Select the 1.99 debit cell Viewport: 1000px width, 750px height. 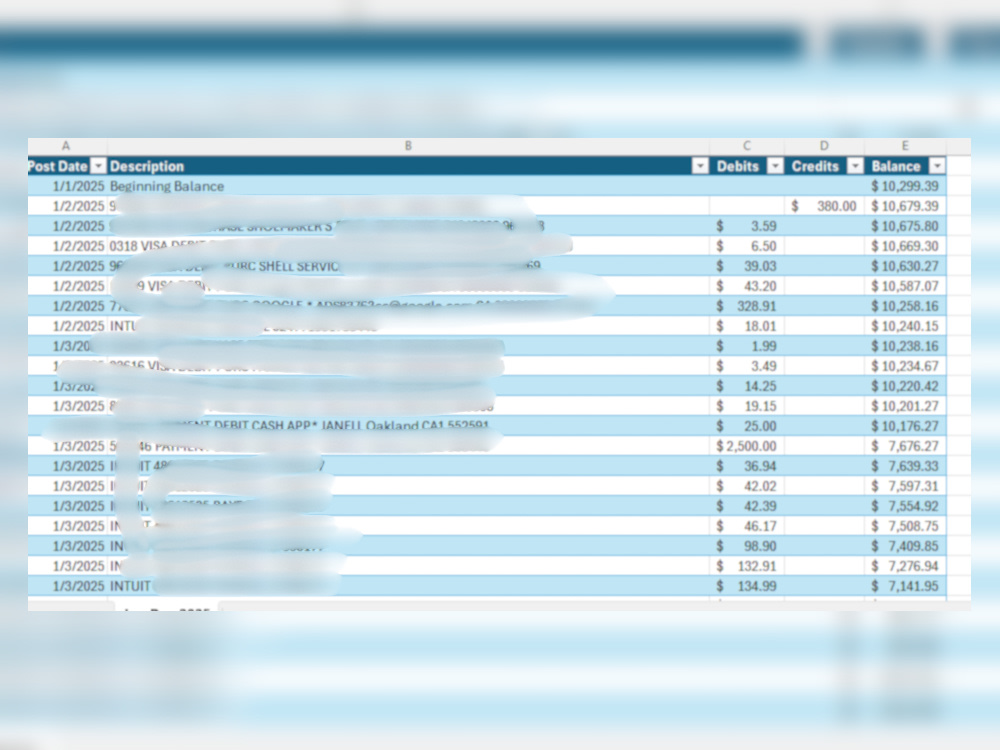tap(747, 346)
